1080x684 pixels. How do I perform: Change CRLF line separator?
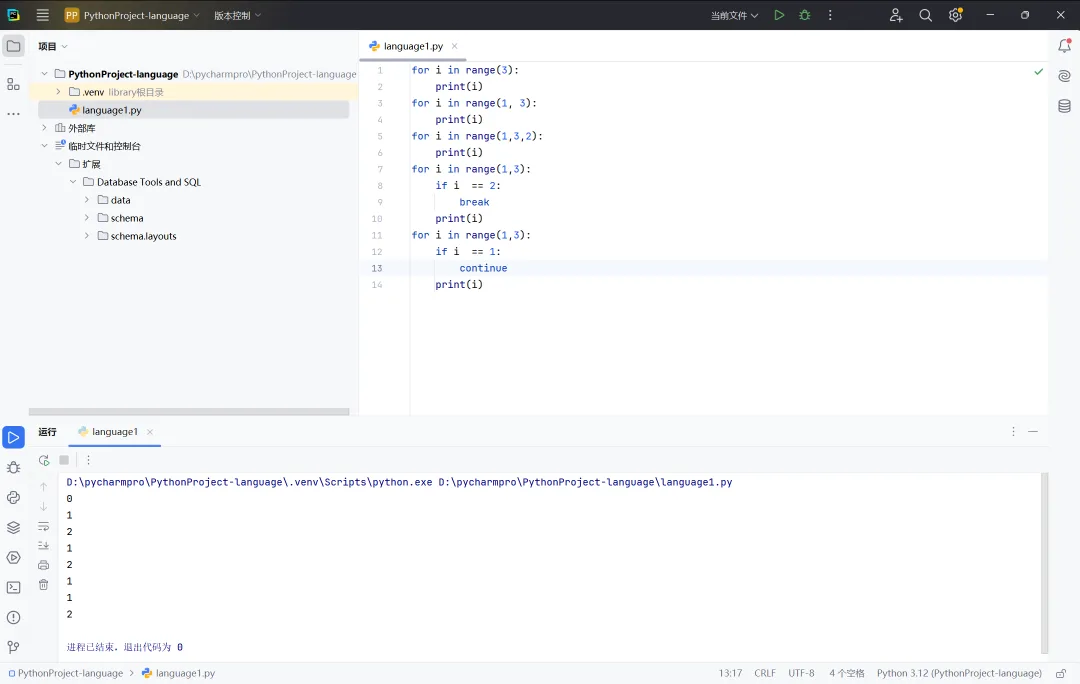point(765,673)
